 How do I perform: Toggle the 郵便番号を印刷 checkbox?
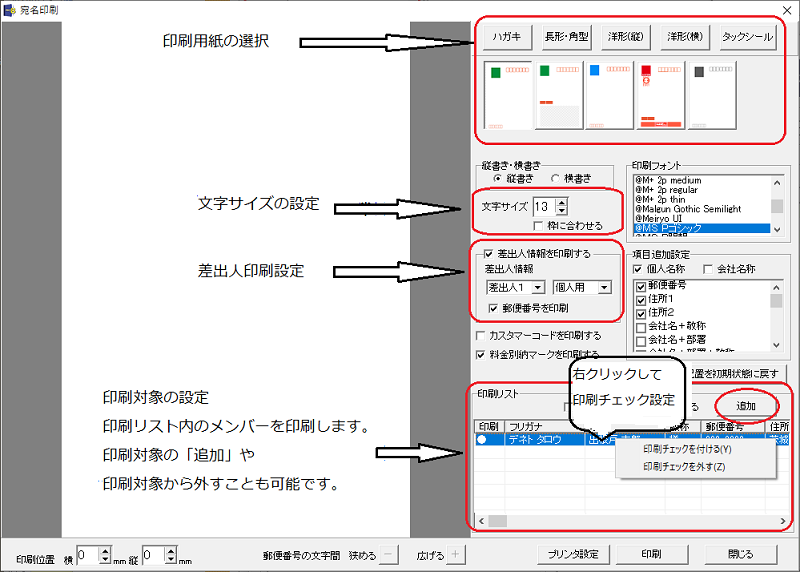(x=493, y=308)
